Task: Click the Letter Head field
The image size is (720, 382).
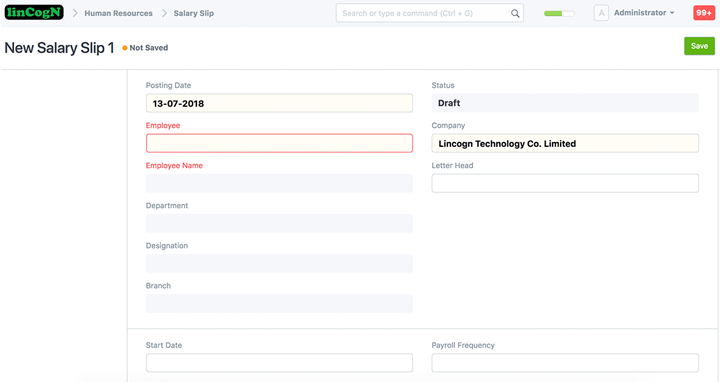Action: tap(565, 183)
